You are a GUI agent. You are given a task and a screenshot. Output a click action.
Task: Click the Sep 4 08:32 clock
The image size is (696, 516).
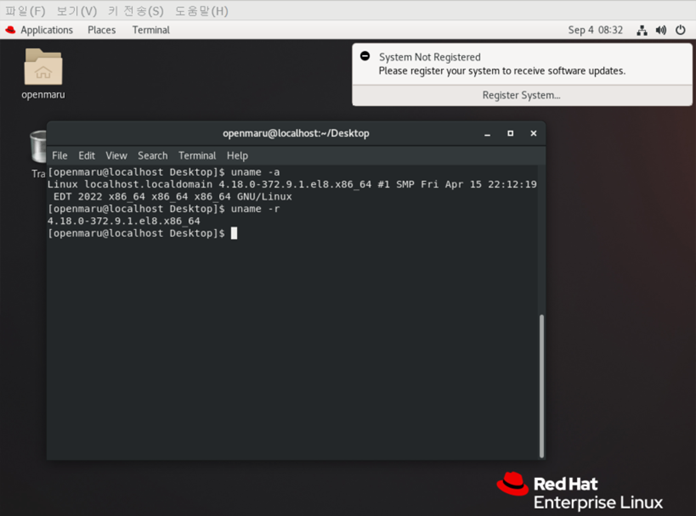pyautogui.click(x=595, y=30)
